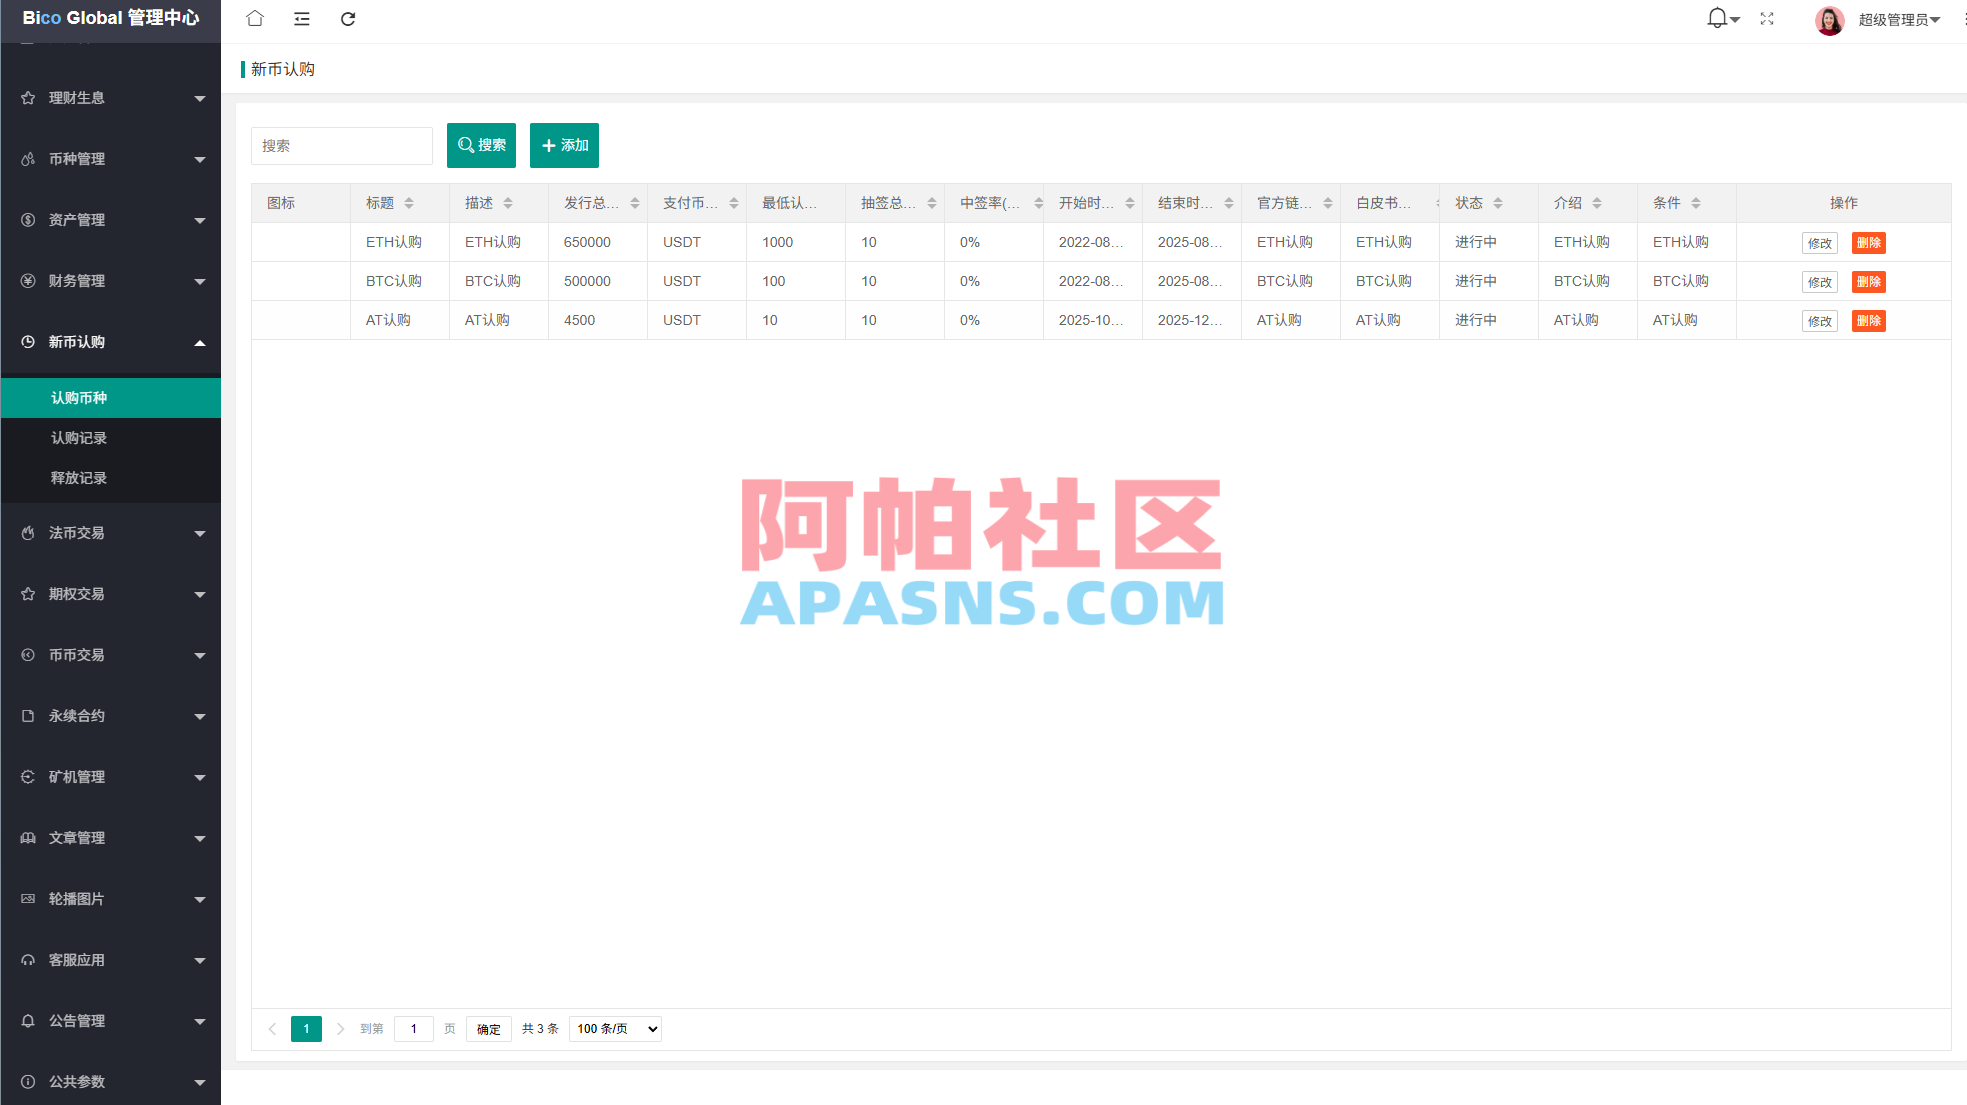Screen dimensions: 1967x1105
Task: Click the home icon in the top toolbar
Action: pyautogui.click(x=254, y=18)
